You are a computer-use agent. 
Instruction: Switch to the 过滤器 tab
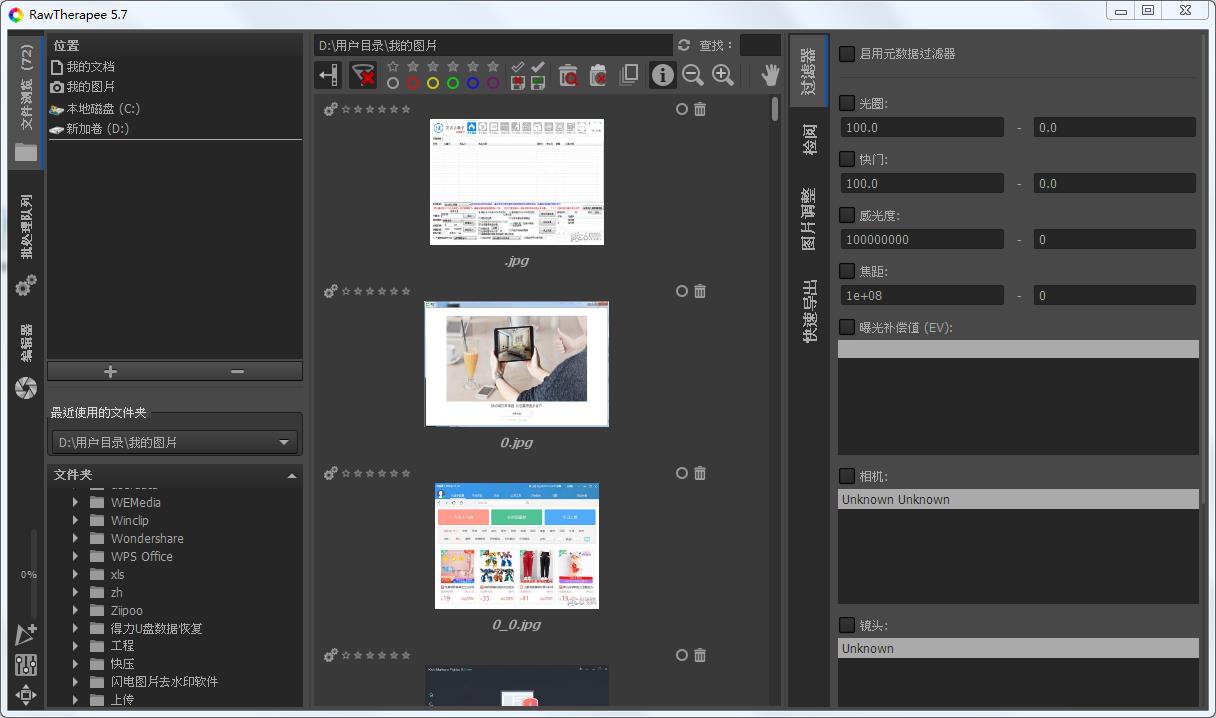(x=809, y=70)
